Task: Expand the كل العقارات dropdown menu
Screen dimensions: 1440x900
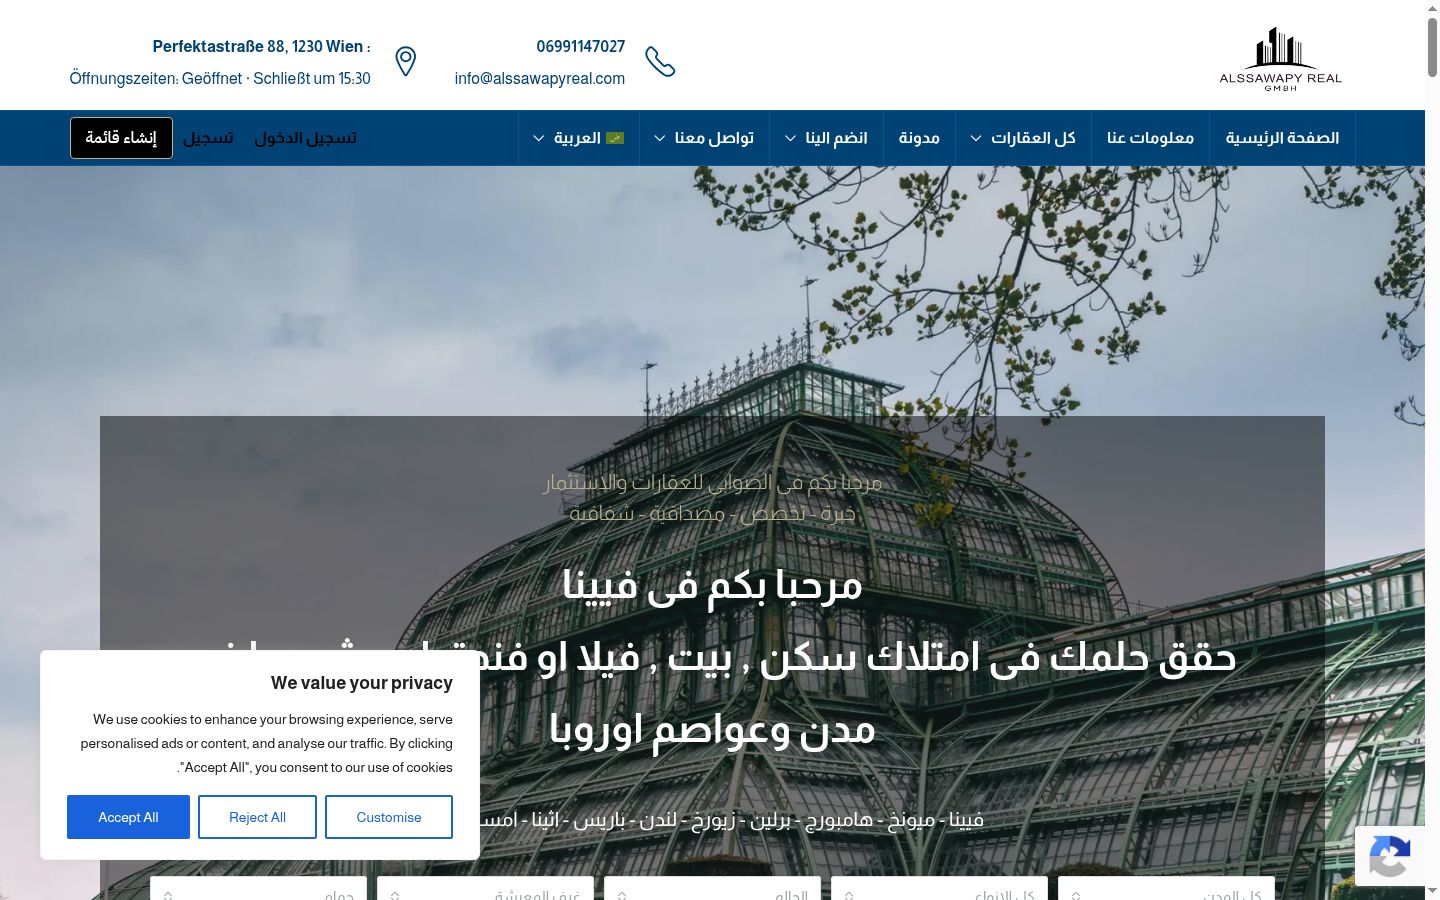Action: (x=1023, y=138)
